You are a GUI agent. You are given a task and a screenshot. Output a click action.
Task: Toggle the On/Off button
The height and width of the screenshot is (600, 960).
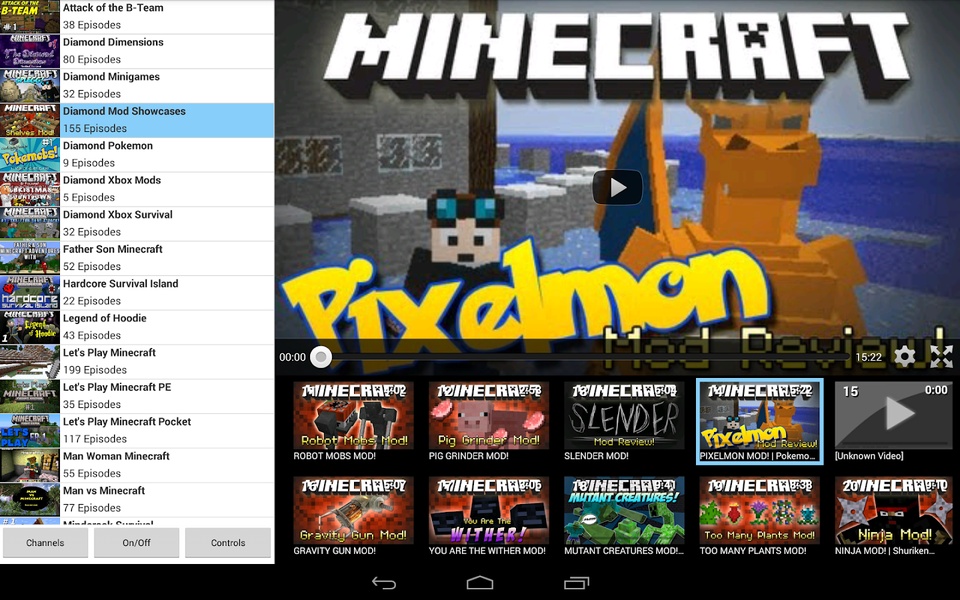[137, 542]
